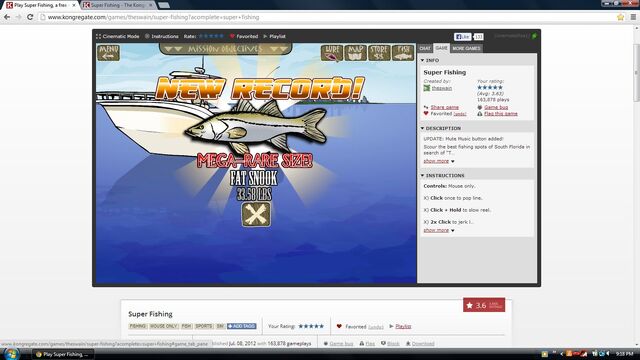The width and height of the screenshot is (640, 360).
Task: Click the browser reload icon
Action: (x=30, y=17)
